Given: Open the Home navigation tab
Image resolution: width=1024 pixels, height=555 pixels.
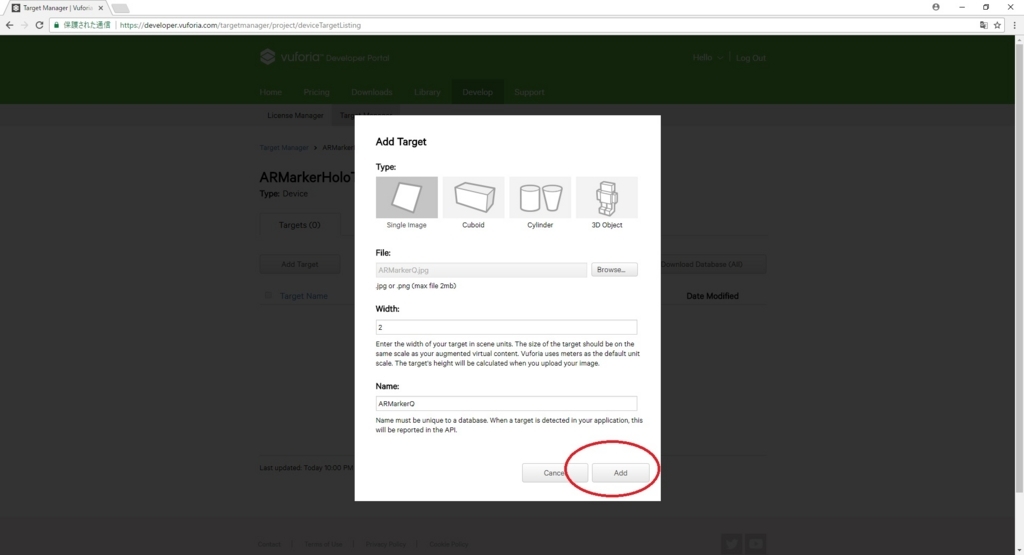Looking at the screenshot, I should coord(270,92).
